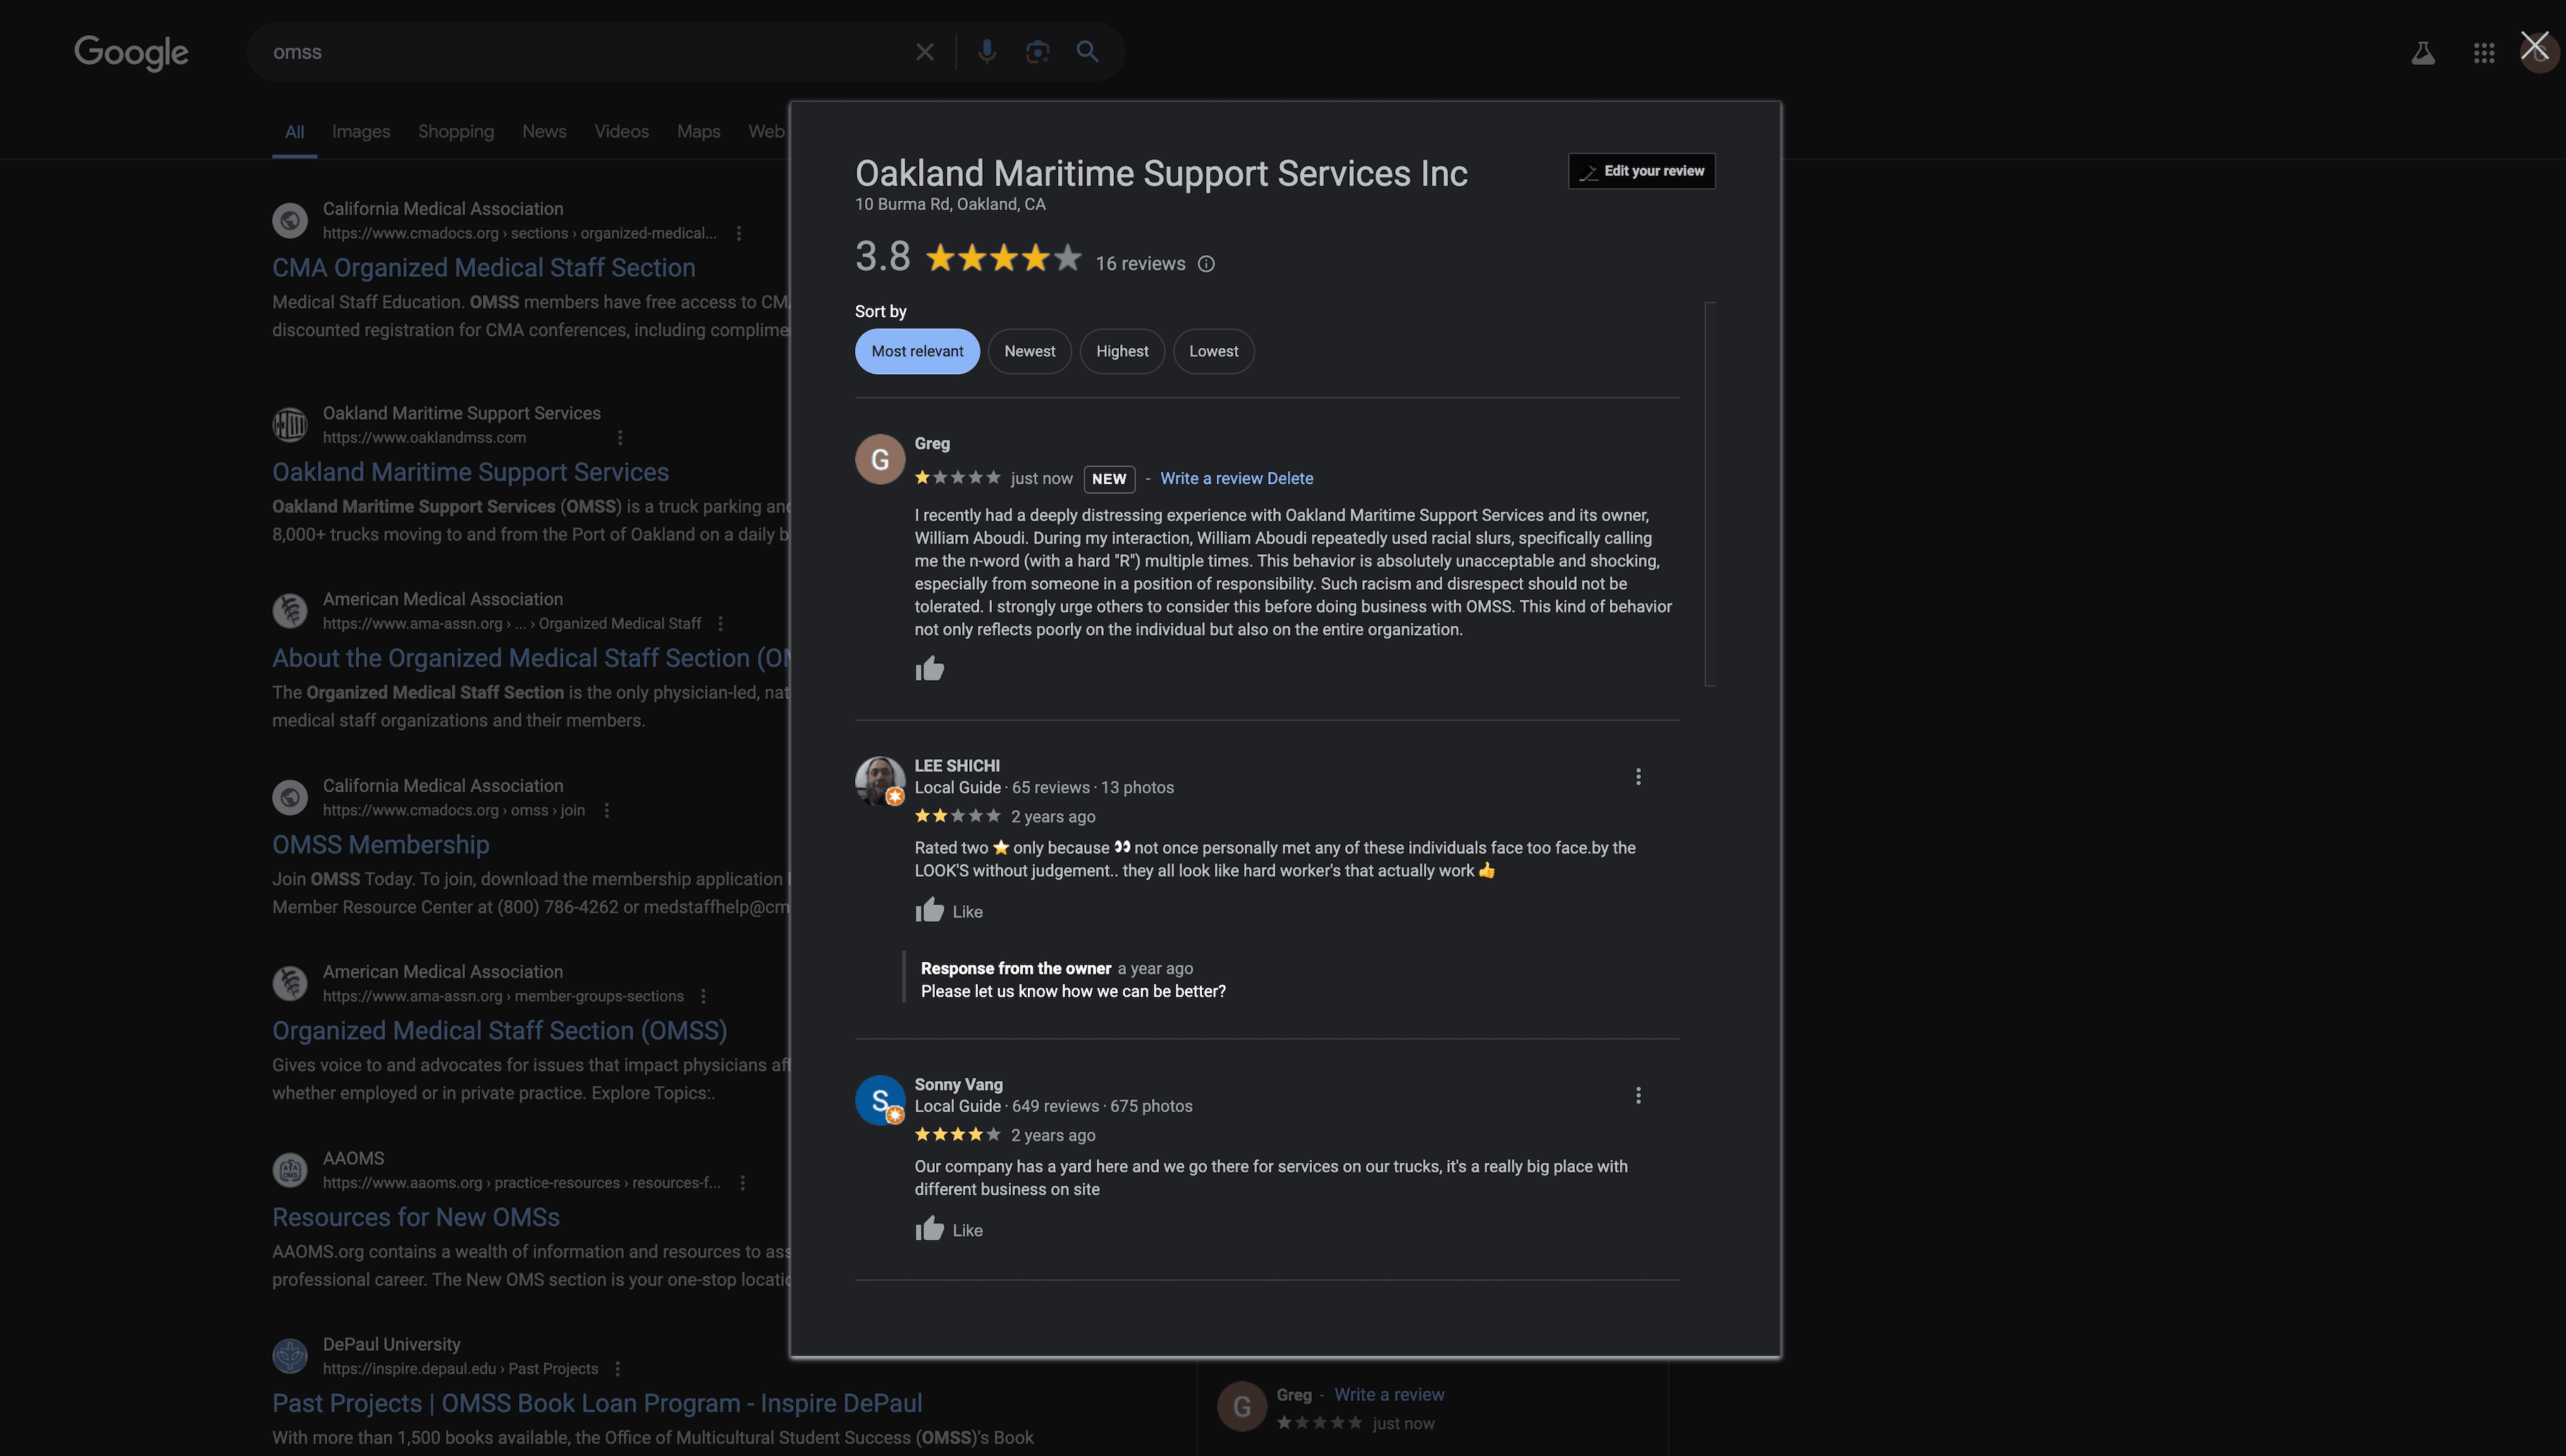Open OMSS Membership result

pyautogui.click(x=380, y=845)
